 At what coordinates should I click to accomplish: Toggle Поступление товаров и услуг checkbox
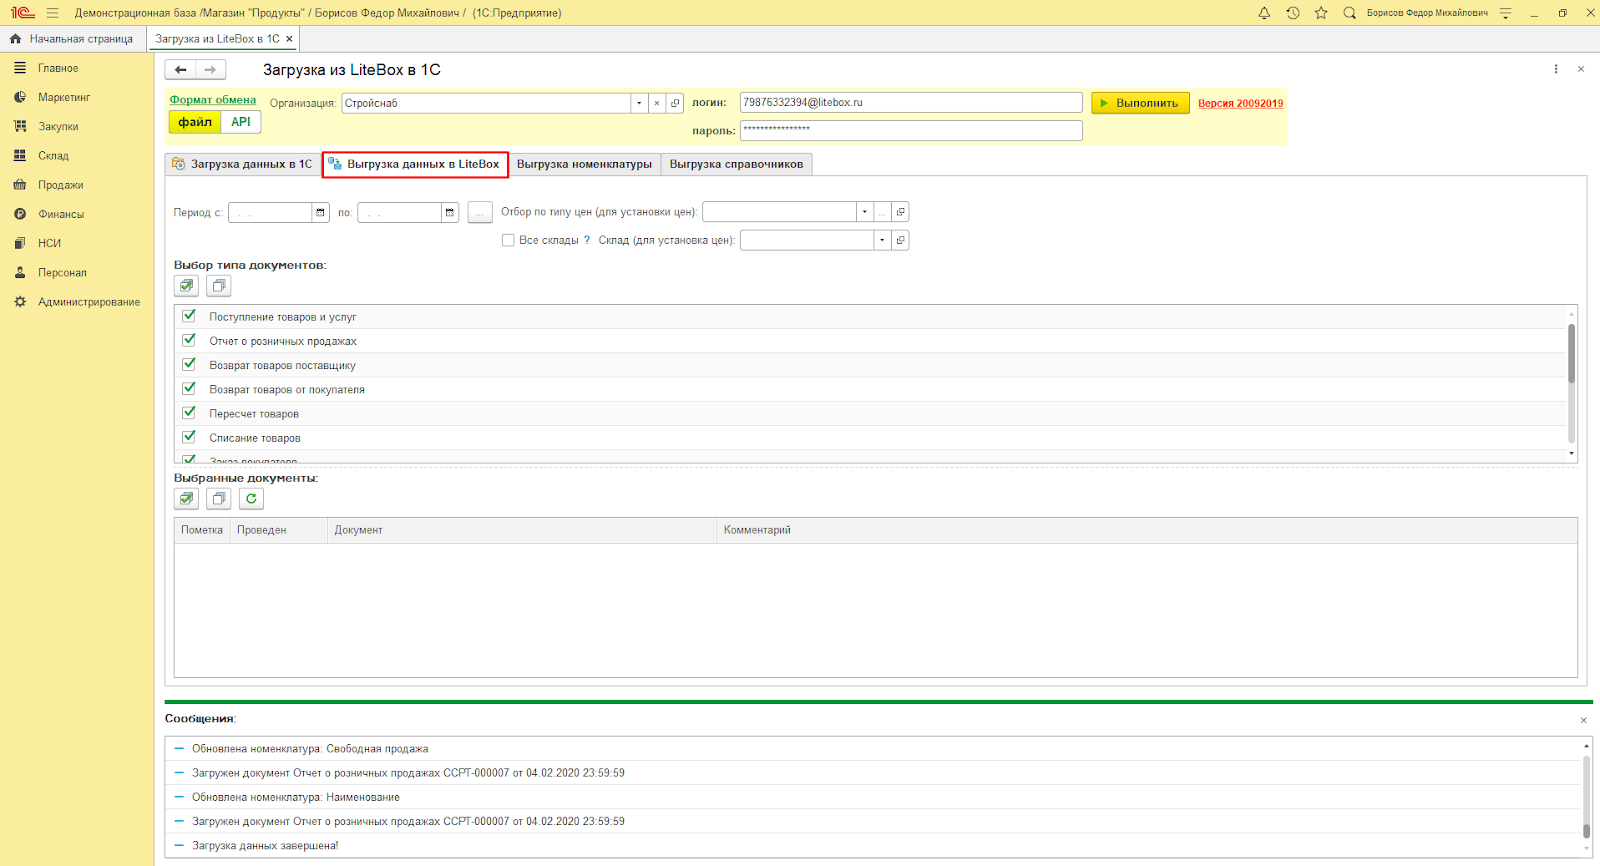189,316
